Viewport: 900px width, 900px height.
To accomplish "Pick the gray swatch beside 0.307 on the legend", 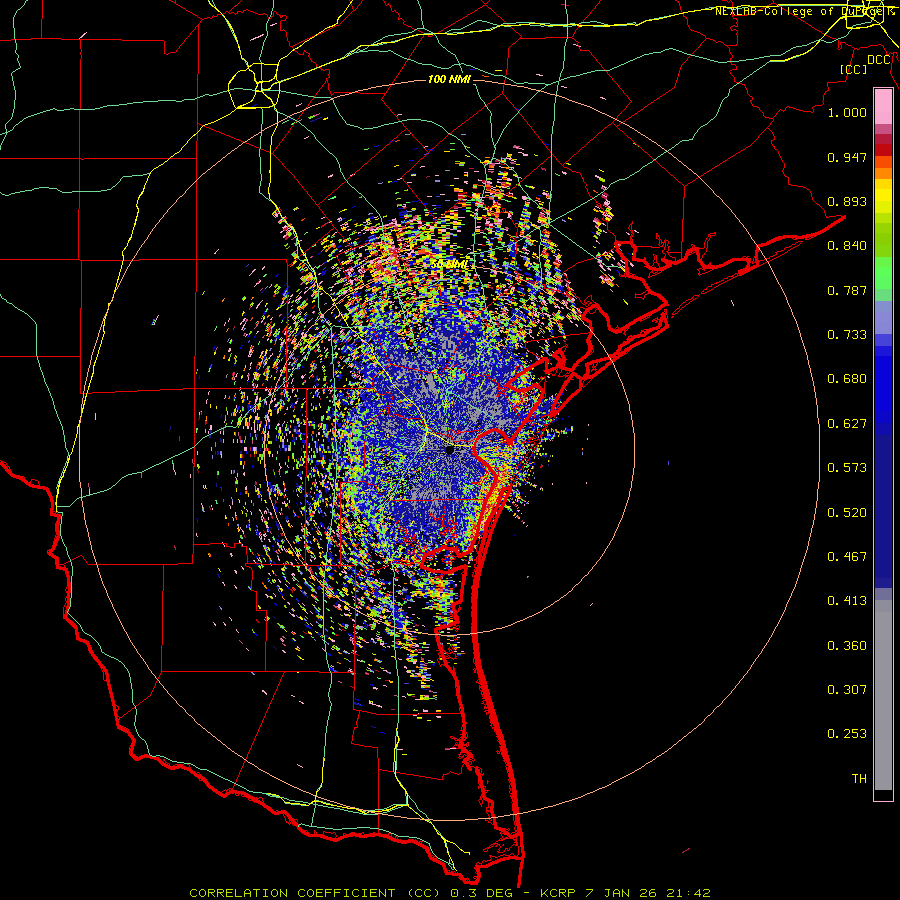I will [x=883, y=695].
